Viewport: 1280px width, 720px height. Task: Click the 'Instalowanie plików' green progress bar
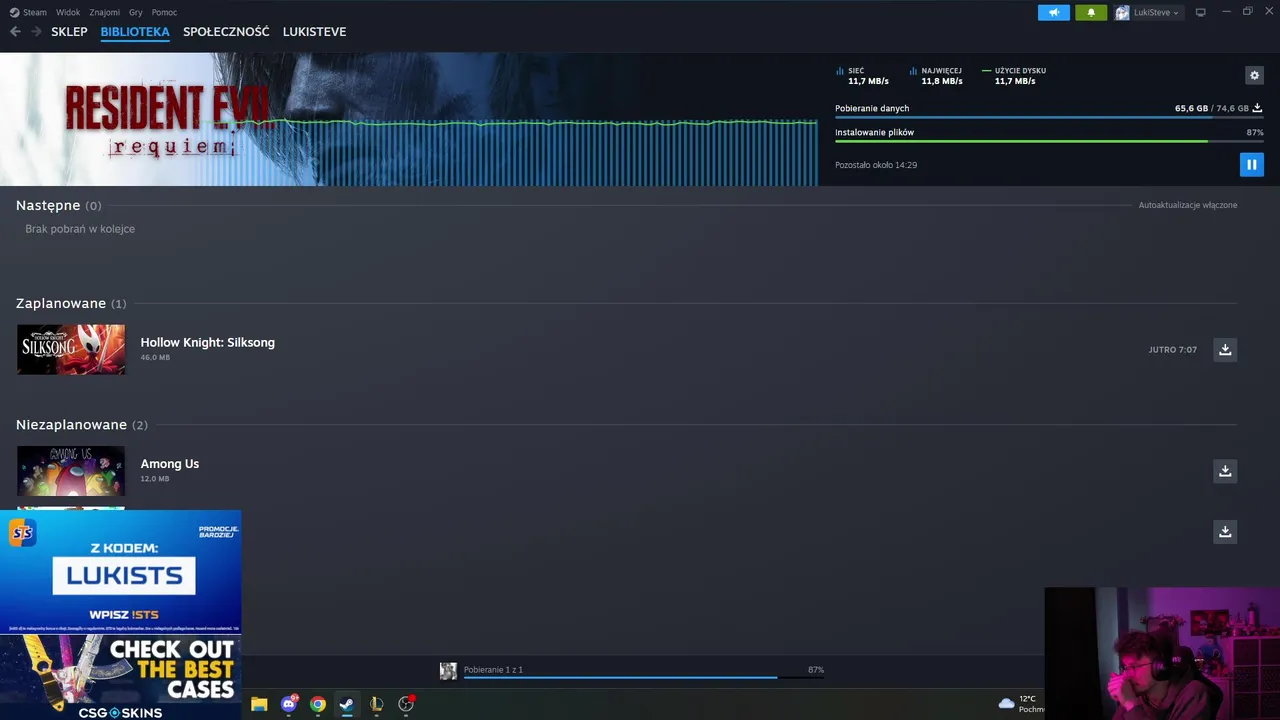(x=1049, y=141)
